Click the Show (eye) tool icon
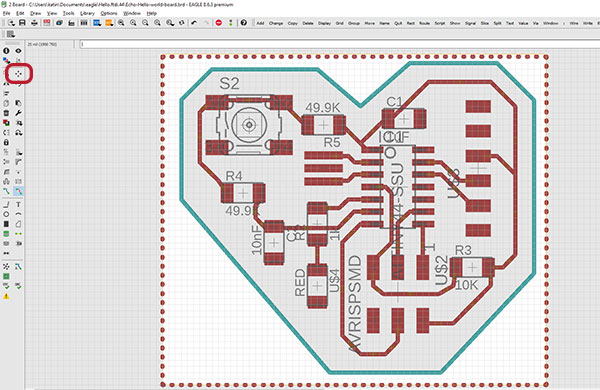Image resolution: width=600 pixels, height=390 pixels. tap(18, 51)
